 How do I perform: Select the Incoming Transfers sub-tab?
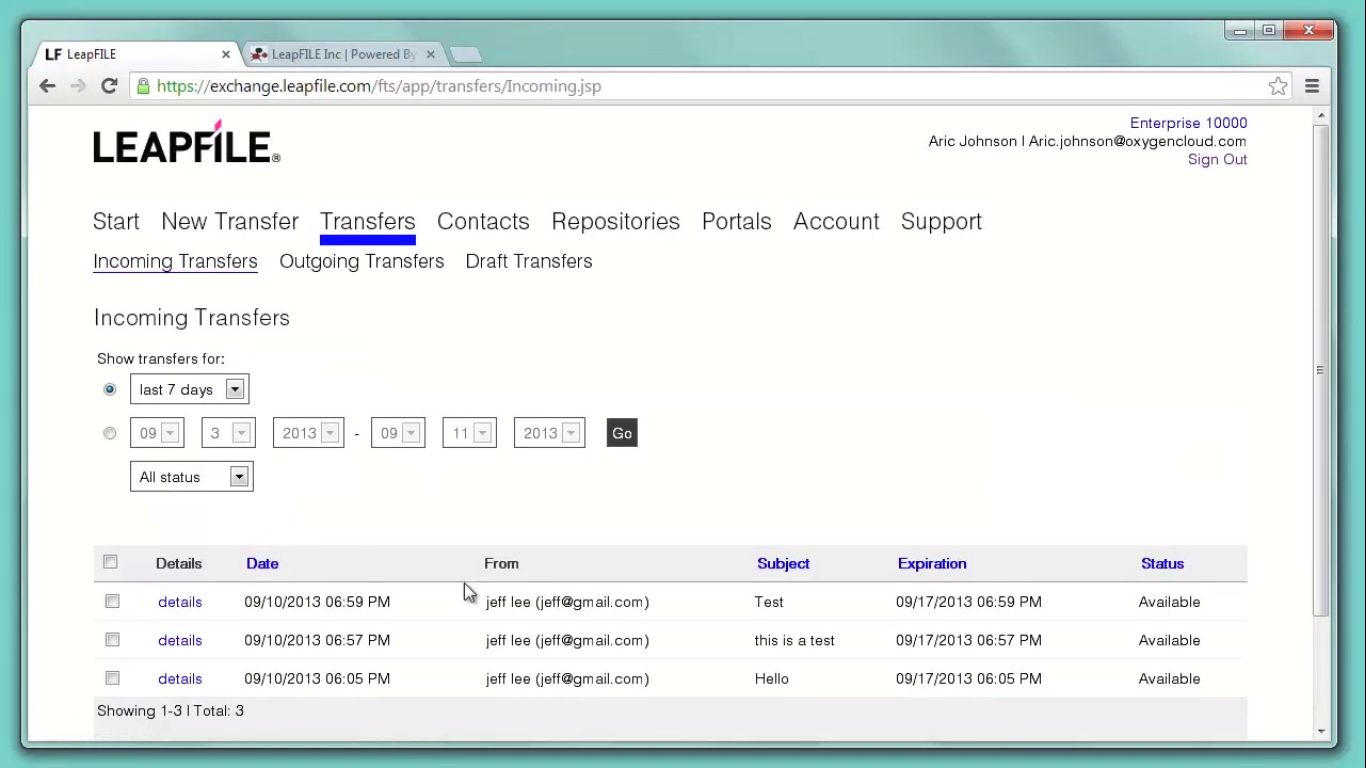tap(175, 261)
